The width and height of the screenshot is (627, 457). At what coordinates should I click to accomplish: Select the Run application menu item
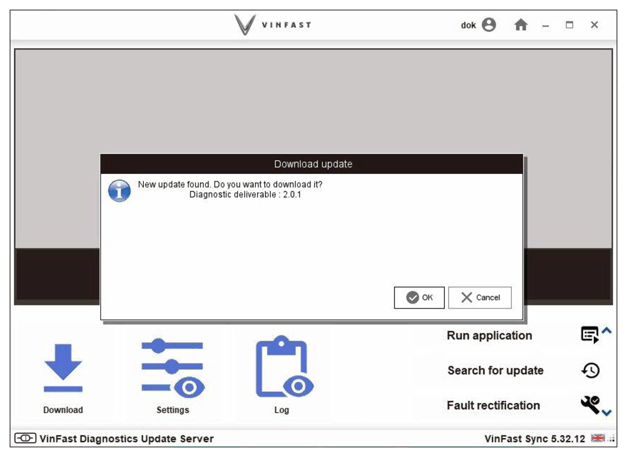pyautogui.click(x=489, y=335)
